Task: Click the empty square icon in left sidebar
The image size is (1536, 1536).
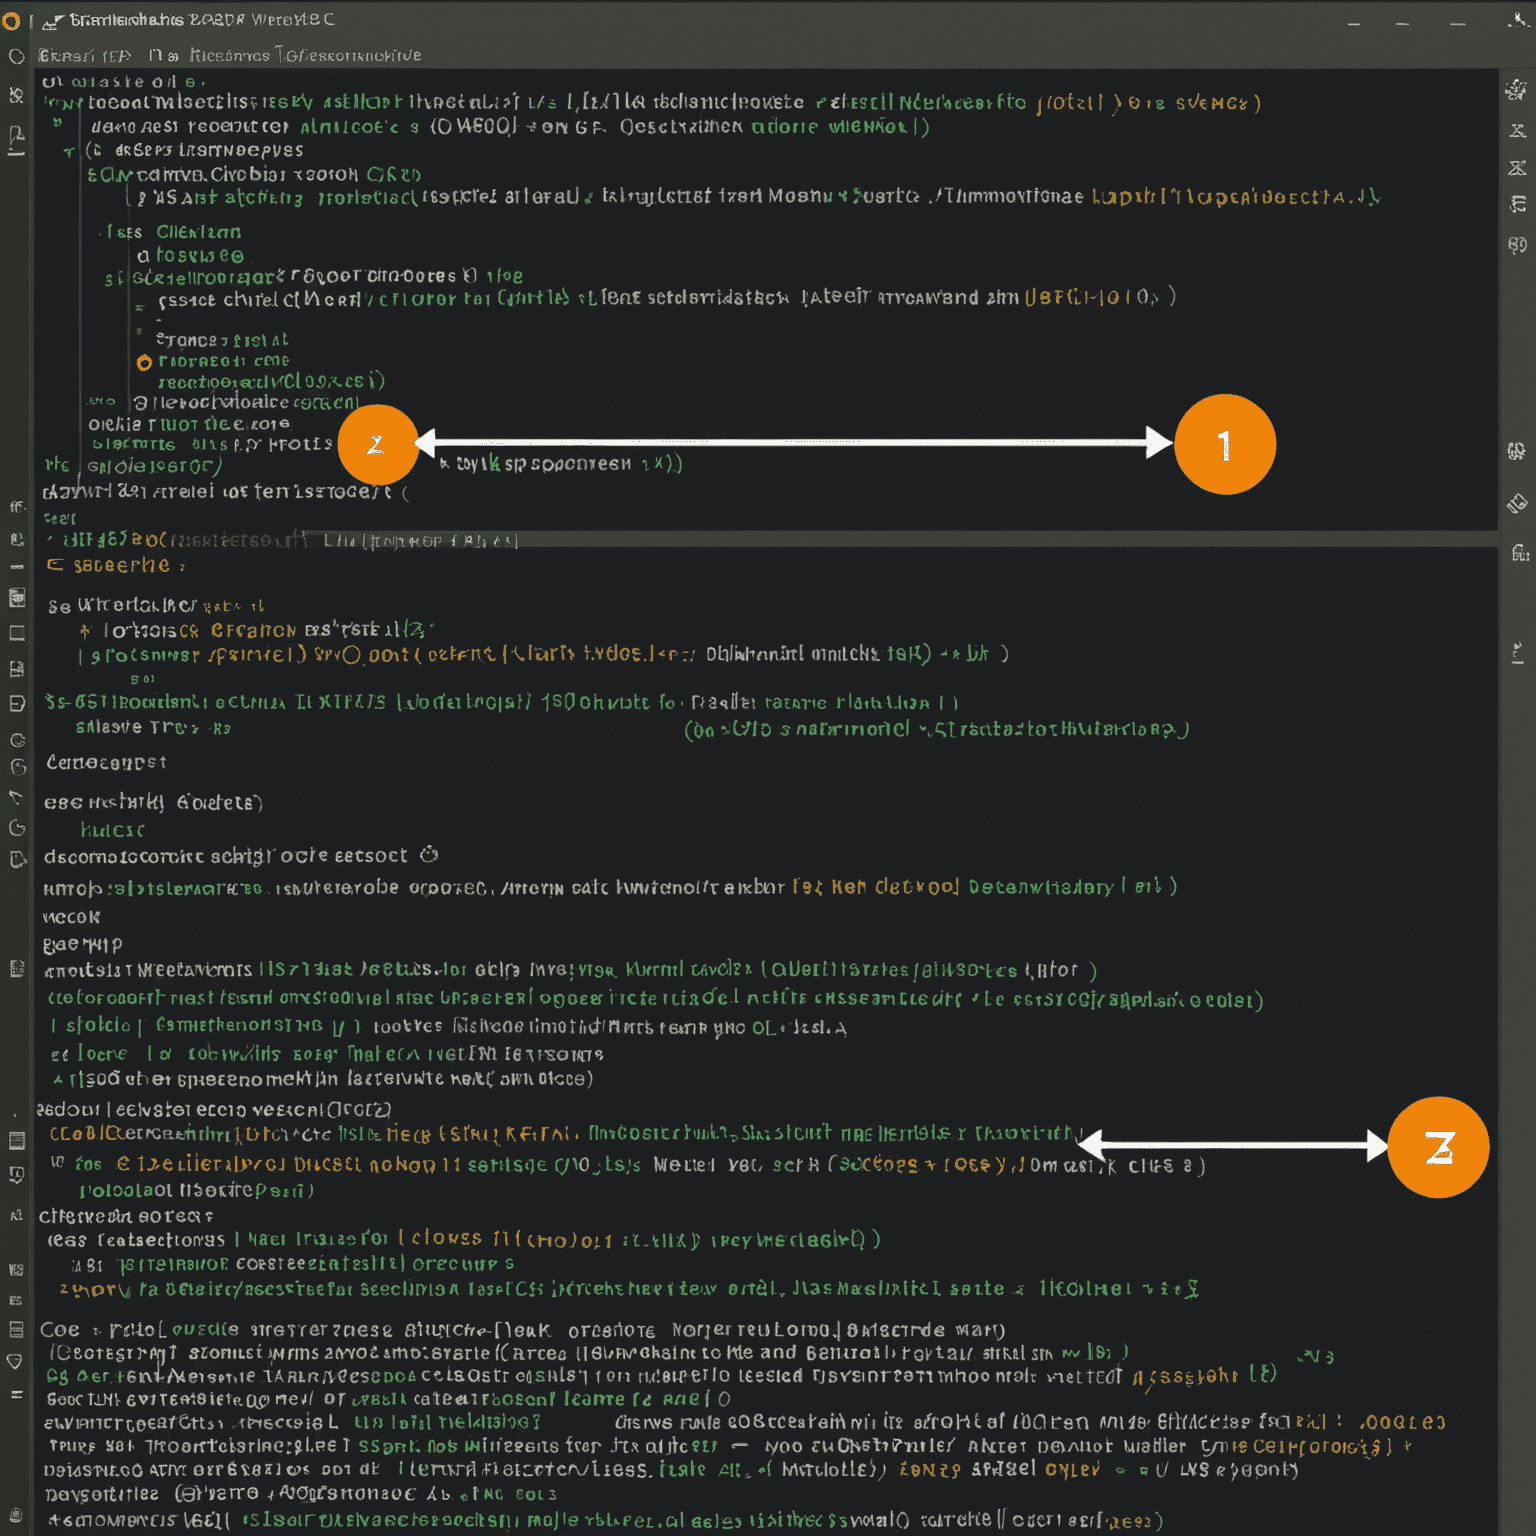Action: [x=17, y=633]
